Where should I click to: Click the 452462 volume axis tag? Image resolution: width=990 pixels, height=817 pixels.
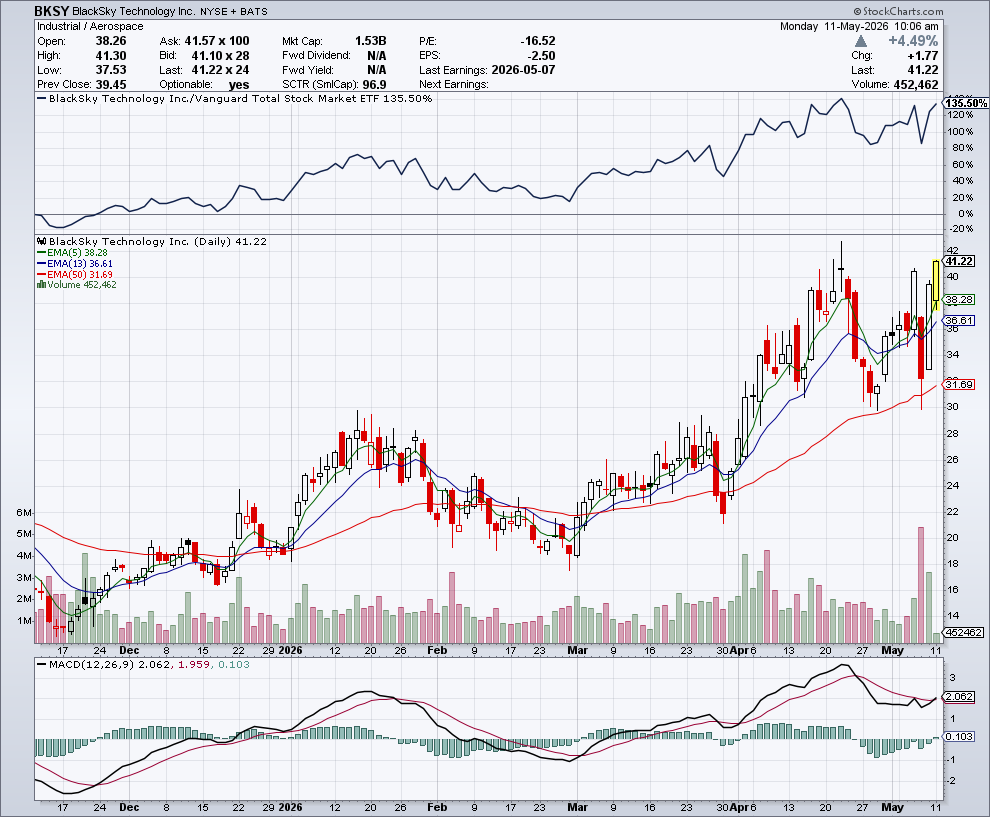click(x=963, y=632)
